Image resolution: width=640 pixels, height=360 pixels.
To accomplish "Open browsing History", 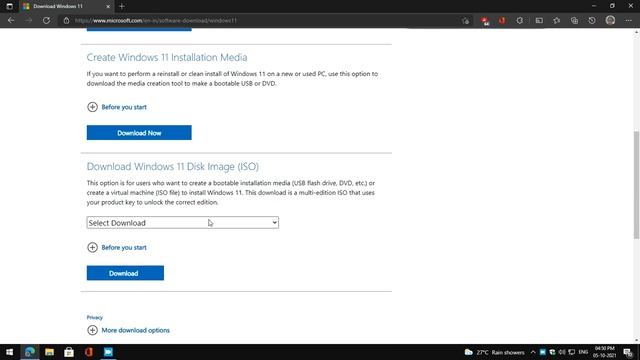I will [x=592, y=20].
